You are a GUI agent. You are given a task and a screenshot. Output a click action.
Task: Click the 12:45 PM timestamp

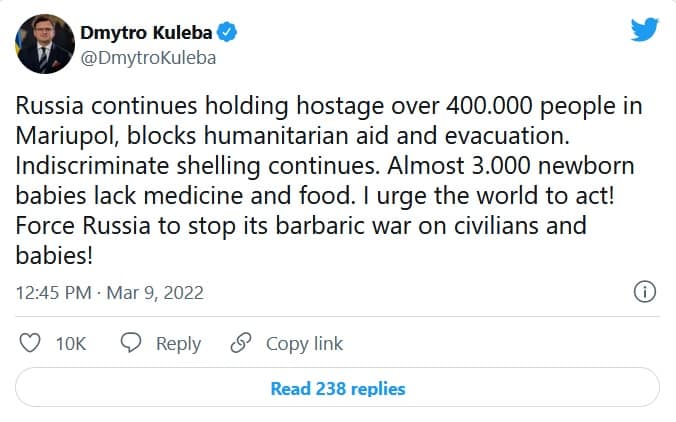pyautogui.click(x=54, y=293)
